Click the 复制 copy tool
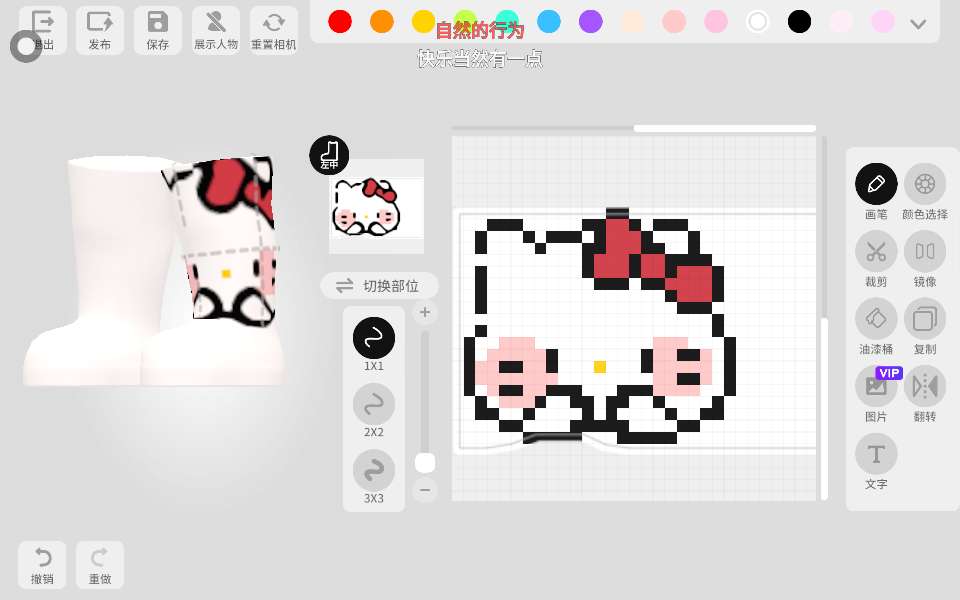The width and height of the screenshot is (960, 600). click(x=925, y=319)
